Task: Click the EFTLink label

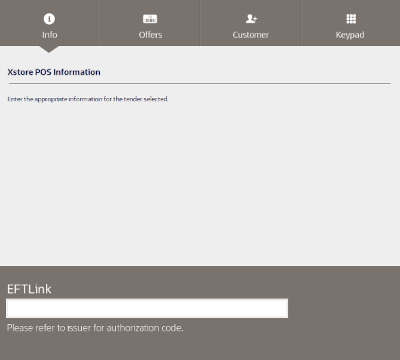Action: [x=29, y=289]
